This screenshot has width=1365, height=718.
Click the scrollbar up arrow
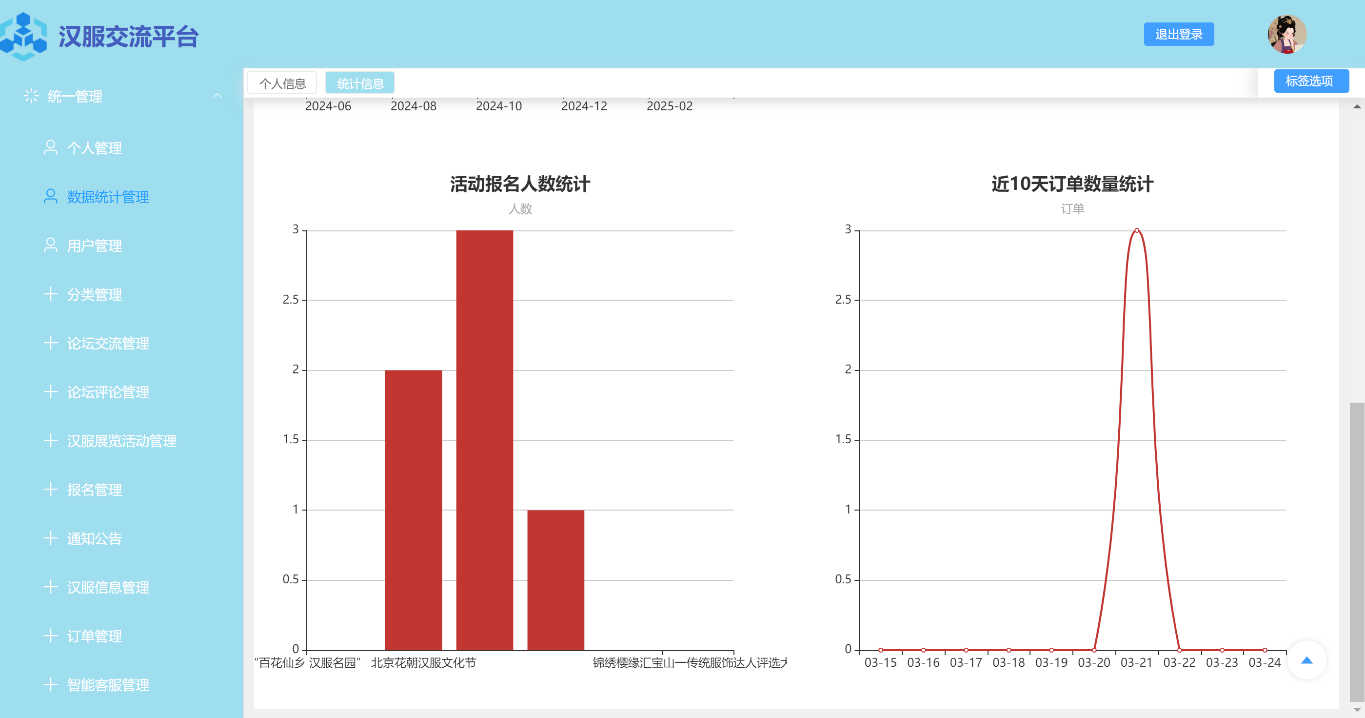pyautogui.click(x=1356, y=105)
